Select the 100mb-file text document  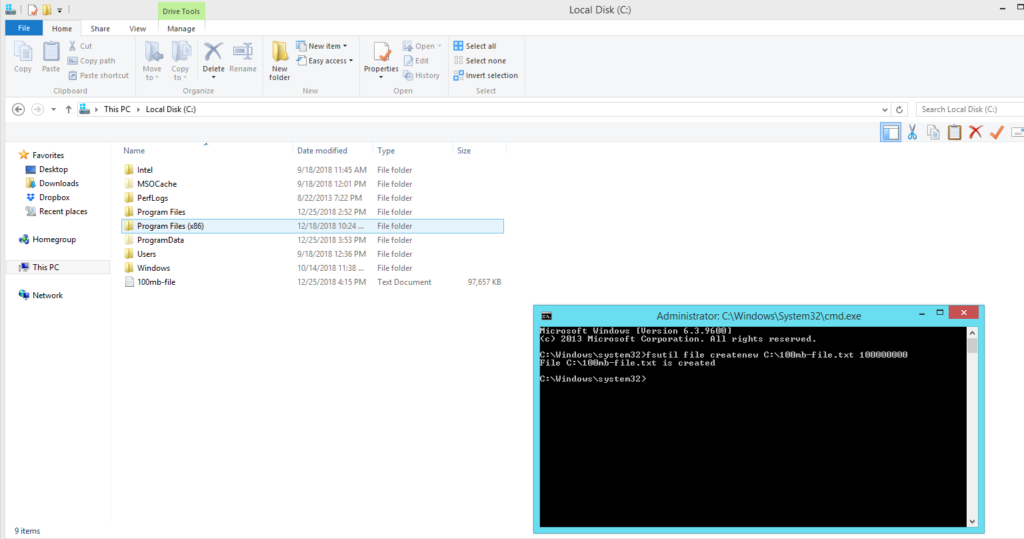pyautogui.click(x=157, y=282)
